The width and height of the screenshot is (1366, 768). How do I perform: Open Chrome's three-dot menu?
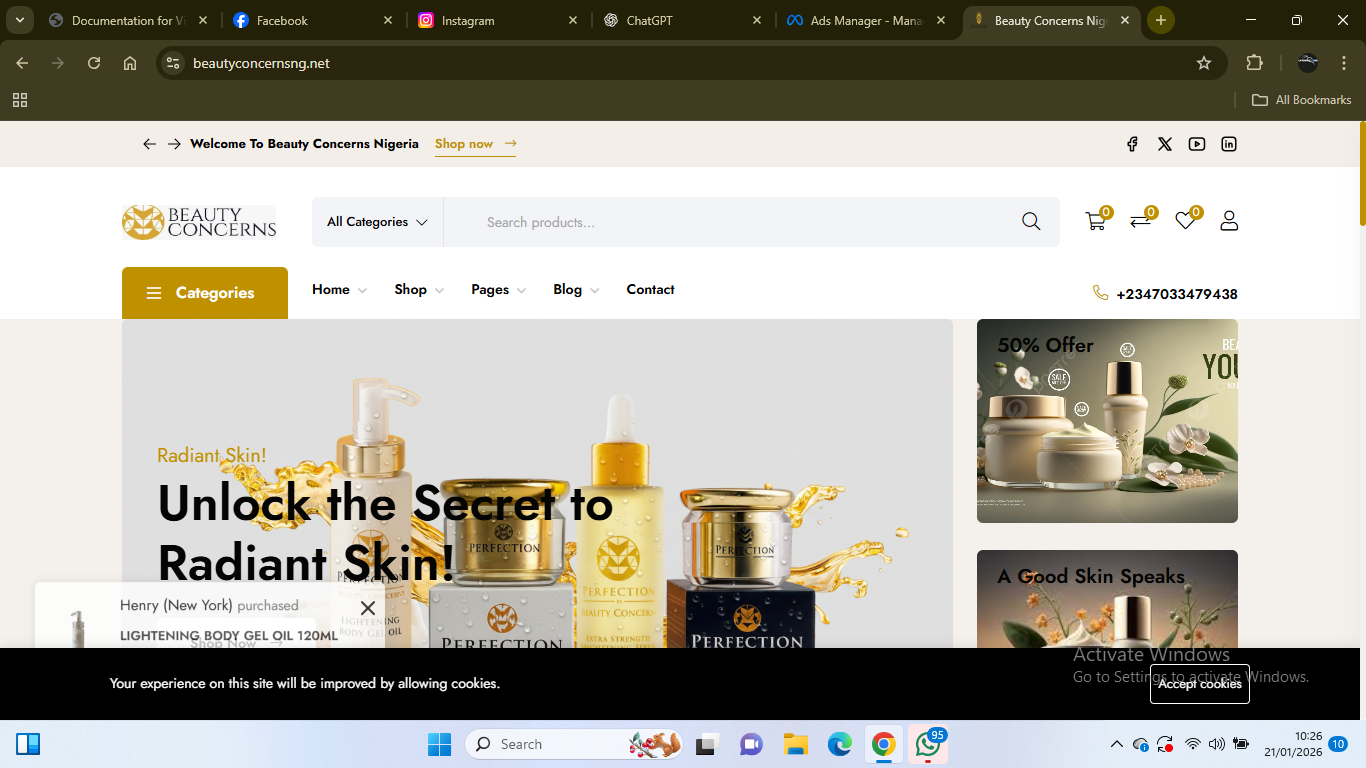(1344, 63)
